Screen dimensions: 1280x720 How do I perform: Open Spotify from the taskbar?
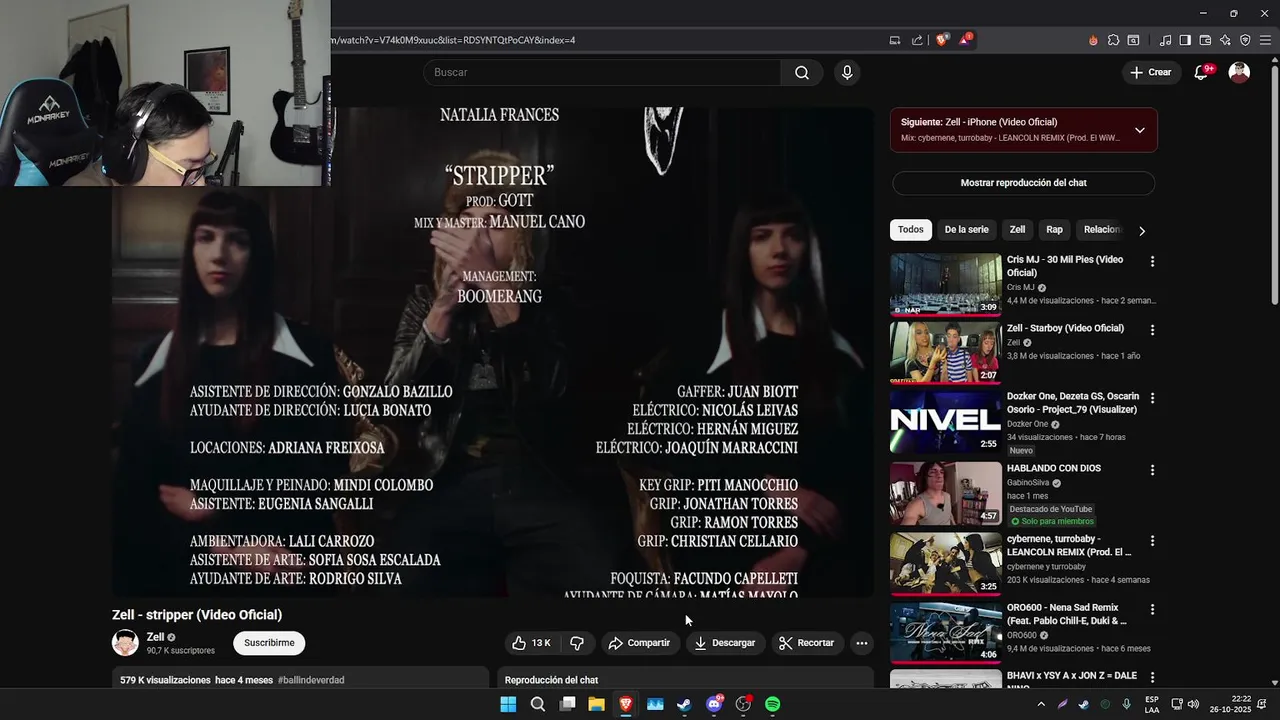[772, 704]
